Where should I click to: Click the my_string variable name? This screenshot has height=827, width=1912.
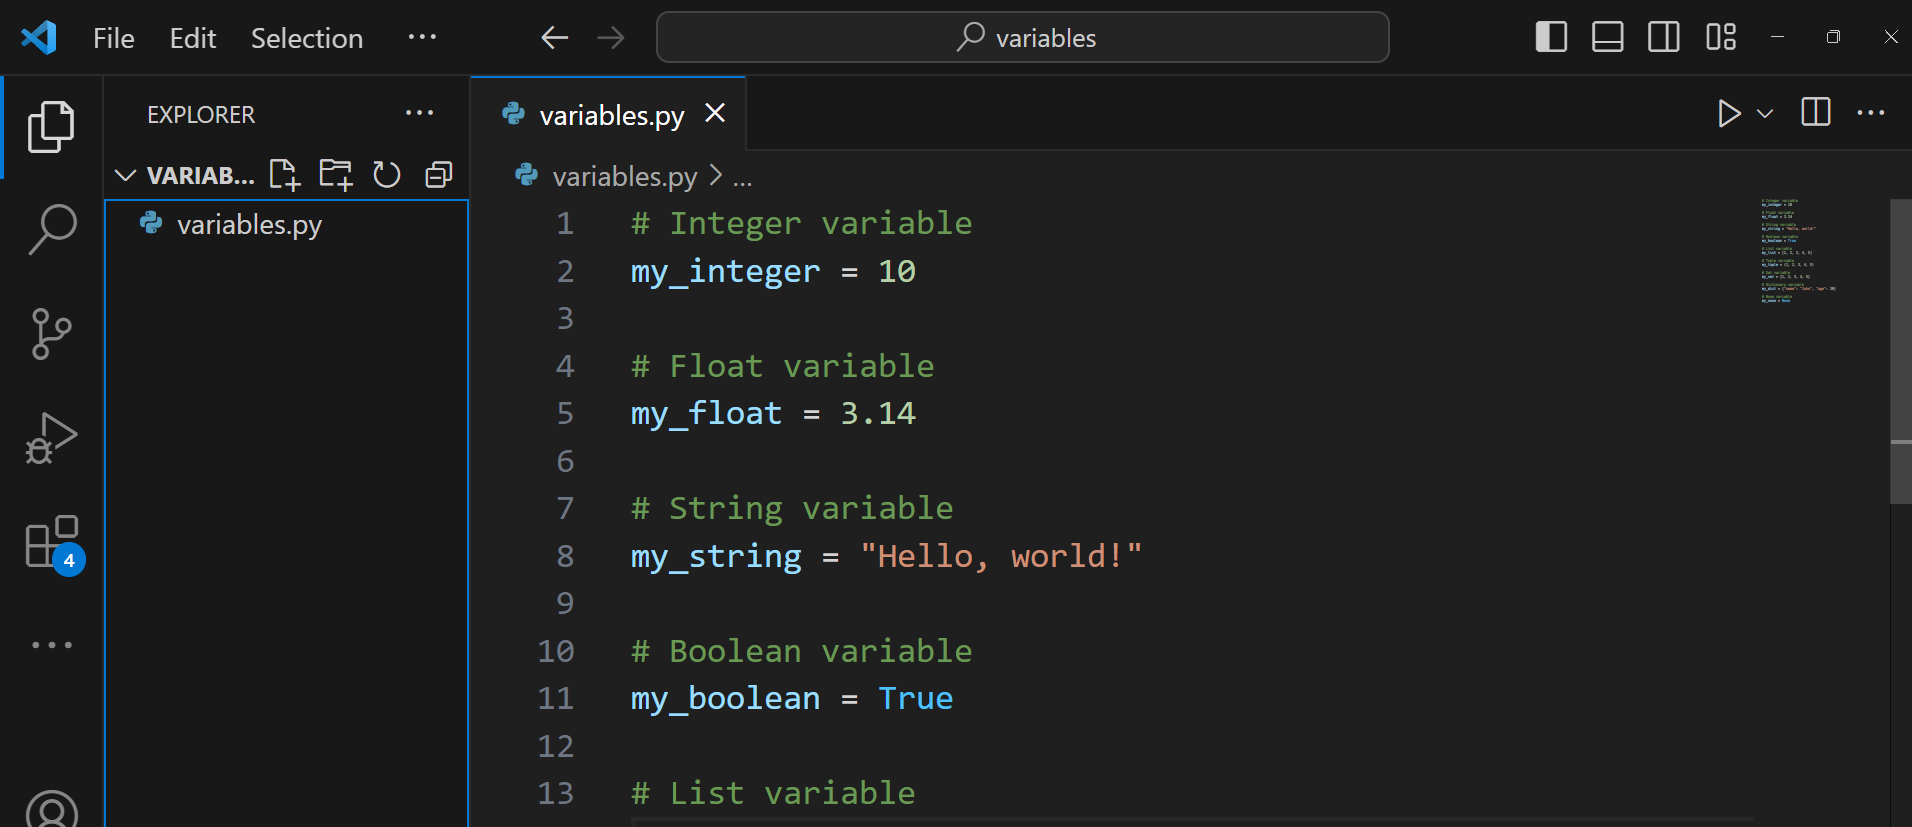click(x=716, y=556)
